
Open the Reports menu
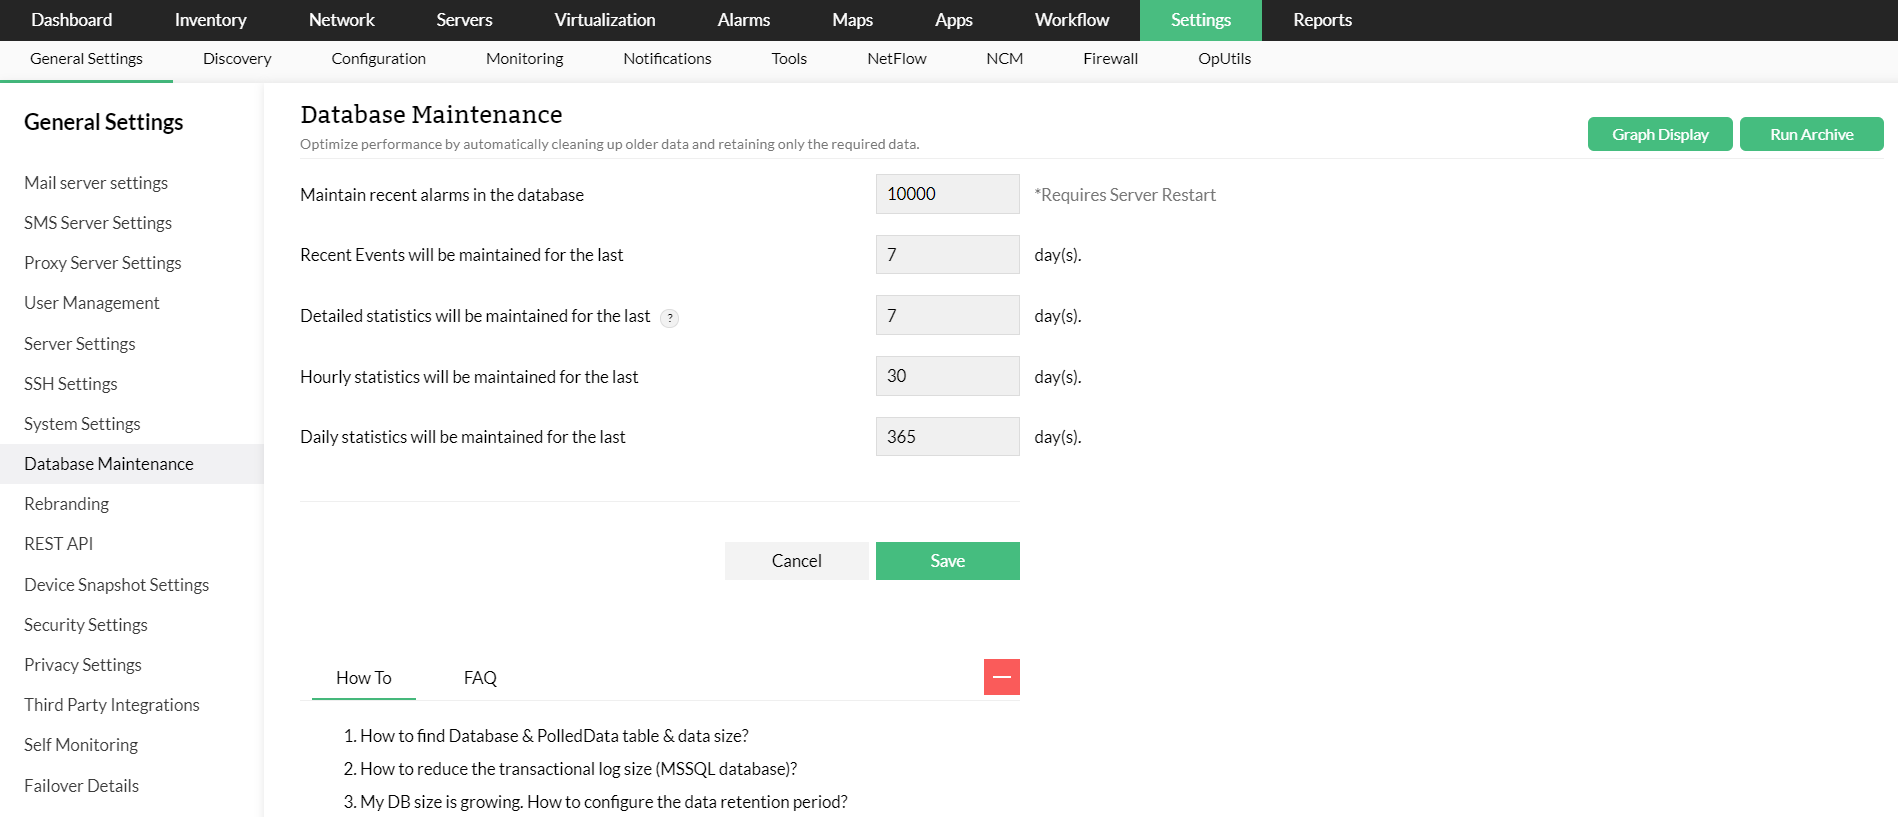click(x=1322, y=20)
